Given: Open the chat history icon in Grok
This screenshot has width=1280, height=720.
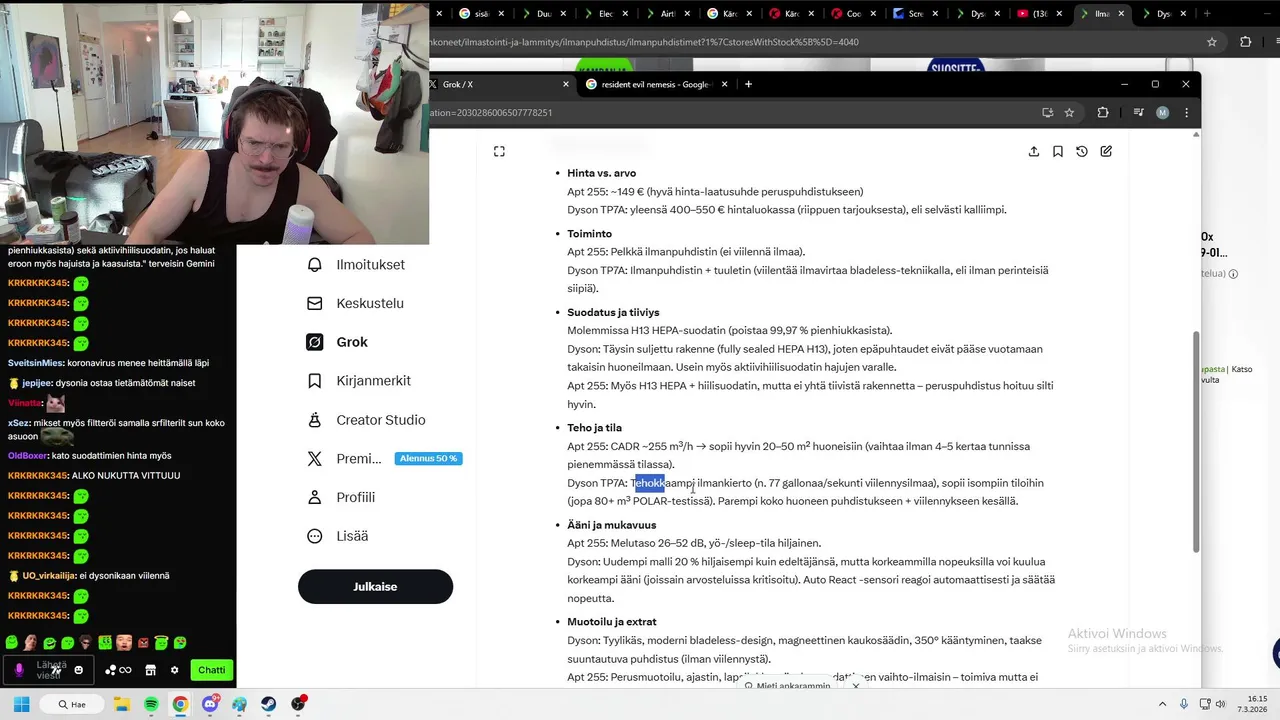Looking at the screenshot, I should (x=1081, y=151).
